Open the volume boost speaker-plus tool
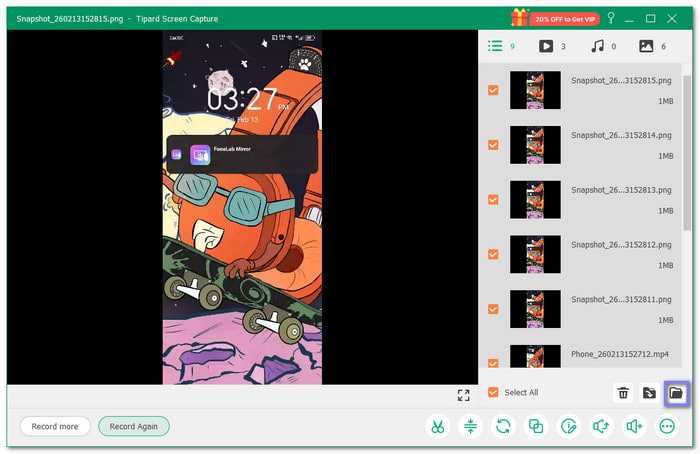The height and width of the screenshot is (454, 700). pos(634,426)
